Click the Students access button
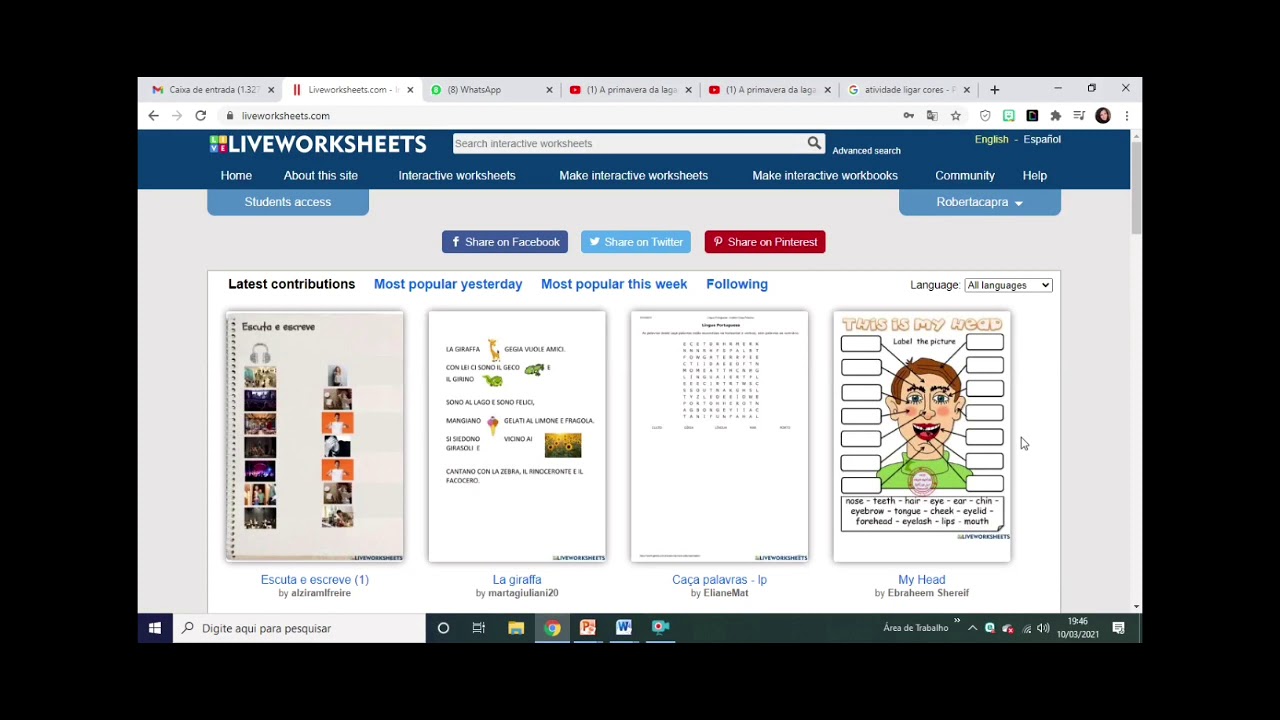Screen dimensions: 1280x720 288,202
